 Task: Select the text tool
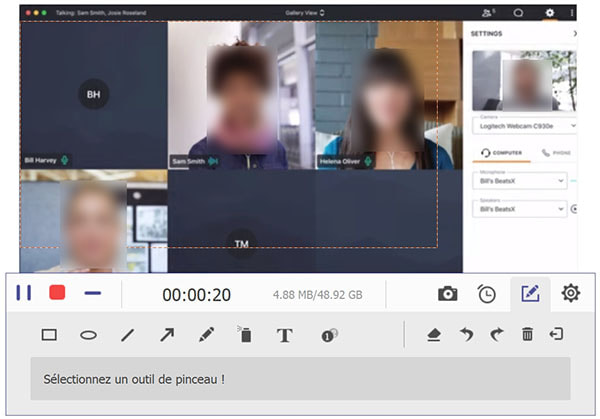coord(284,336)
